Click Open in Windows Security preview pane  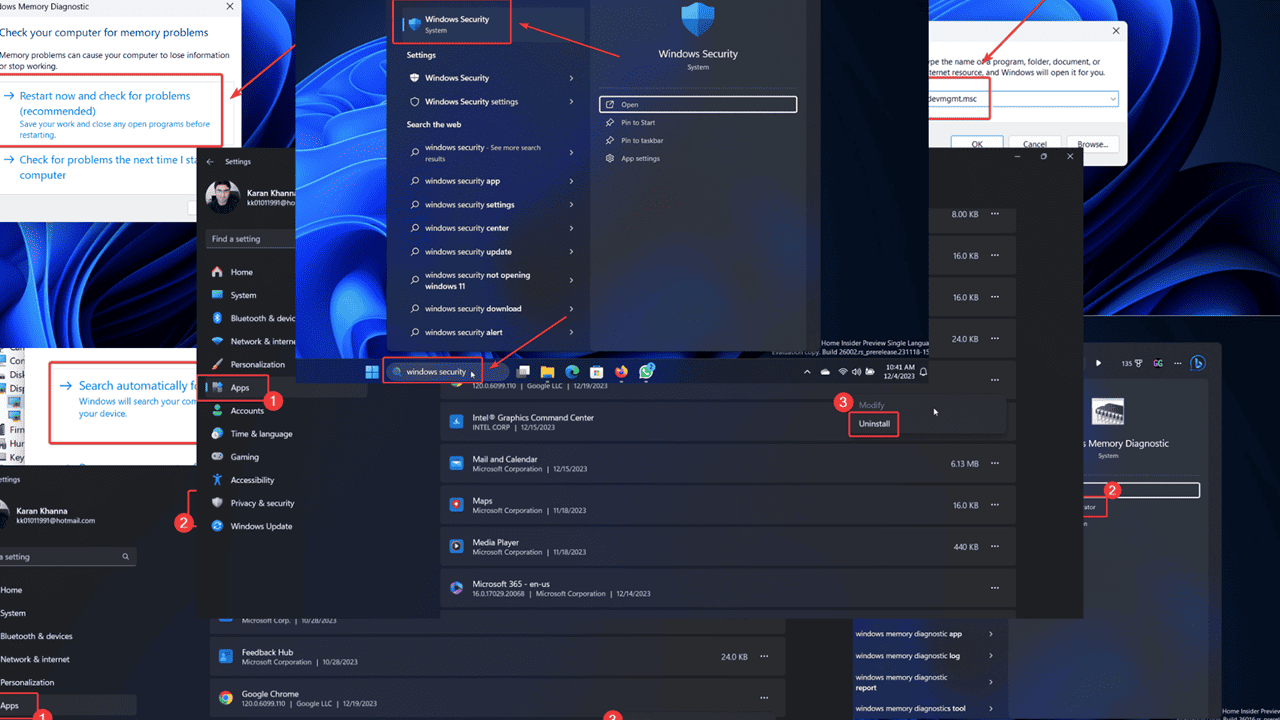point(698,104)
